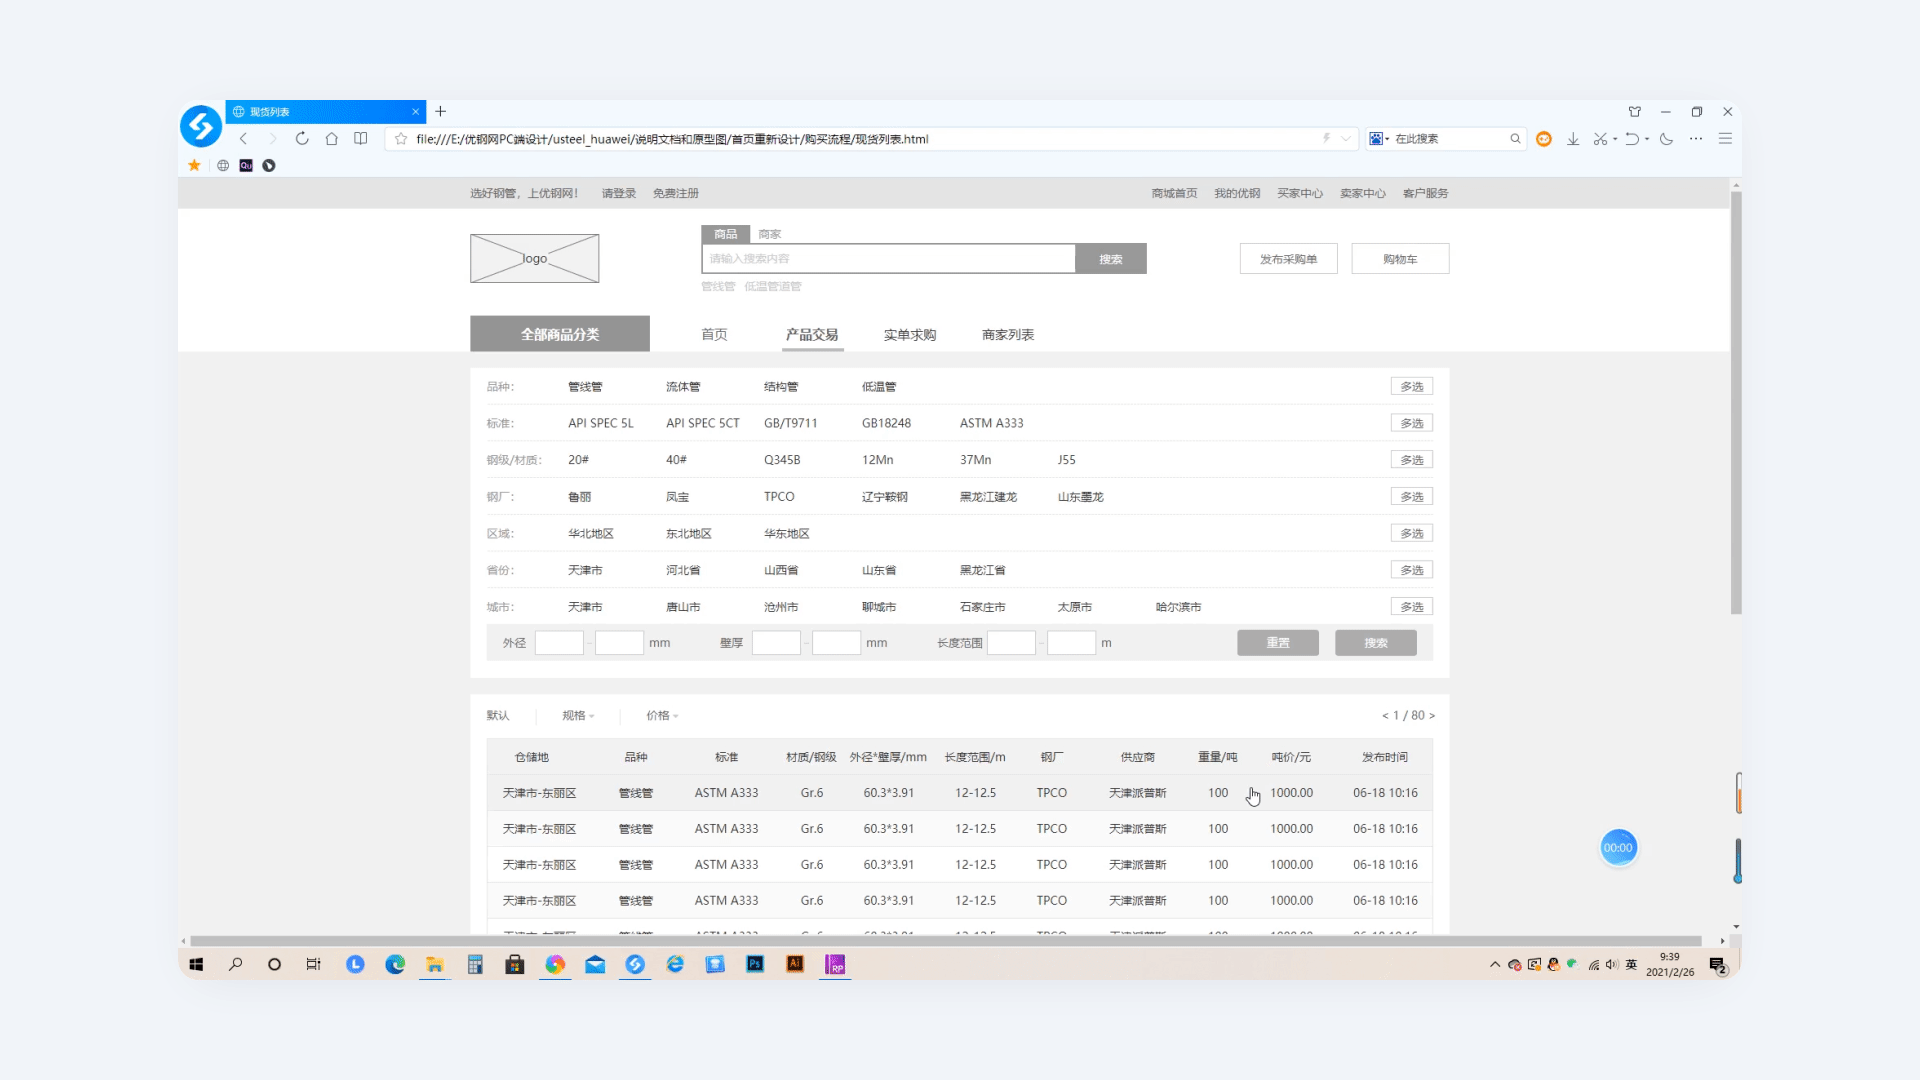Click the home page icon

(x=331, y=139)
